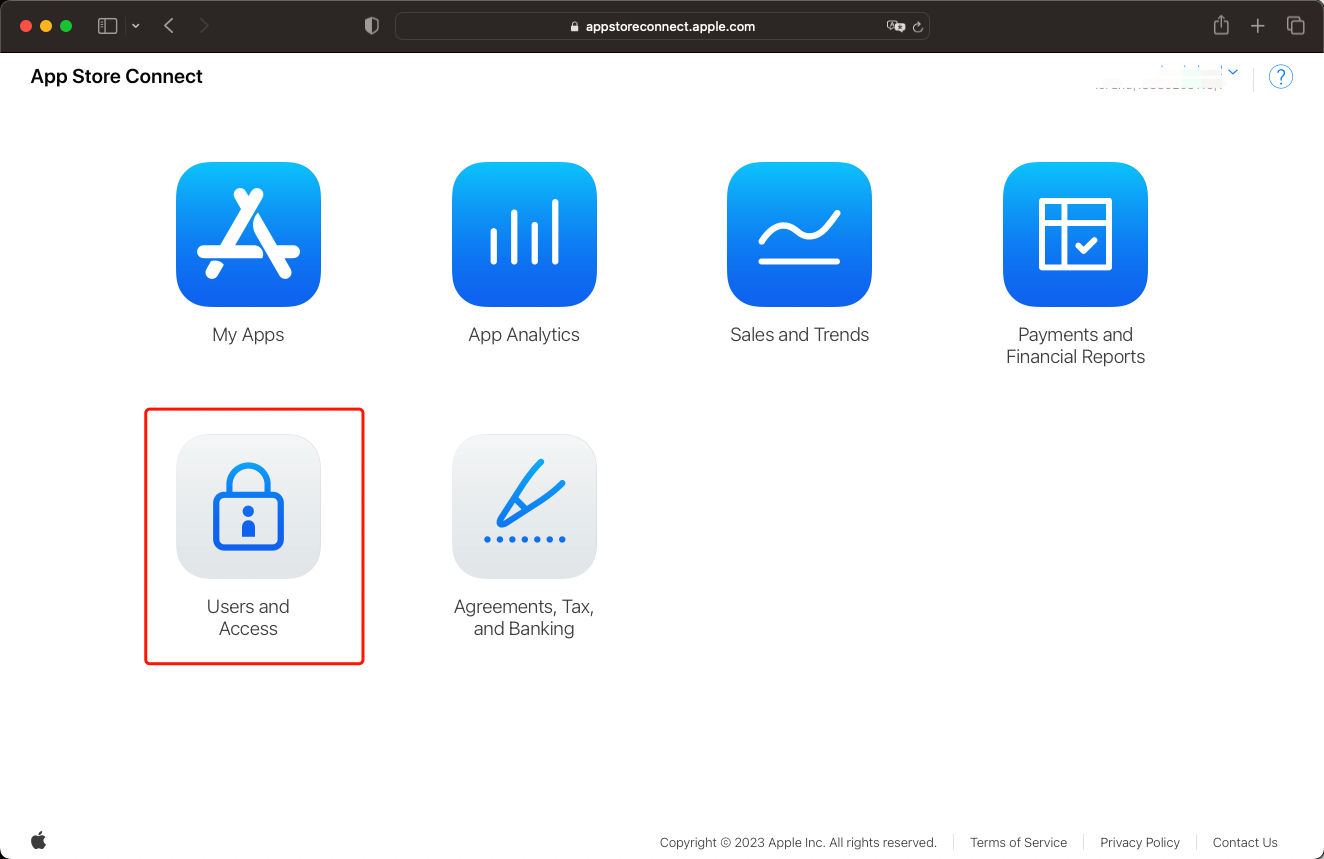Show the tab overview
1324x859 pixels.
click(x=1296, y=26)
